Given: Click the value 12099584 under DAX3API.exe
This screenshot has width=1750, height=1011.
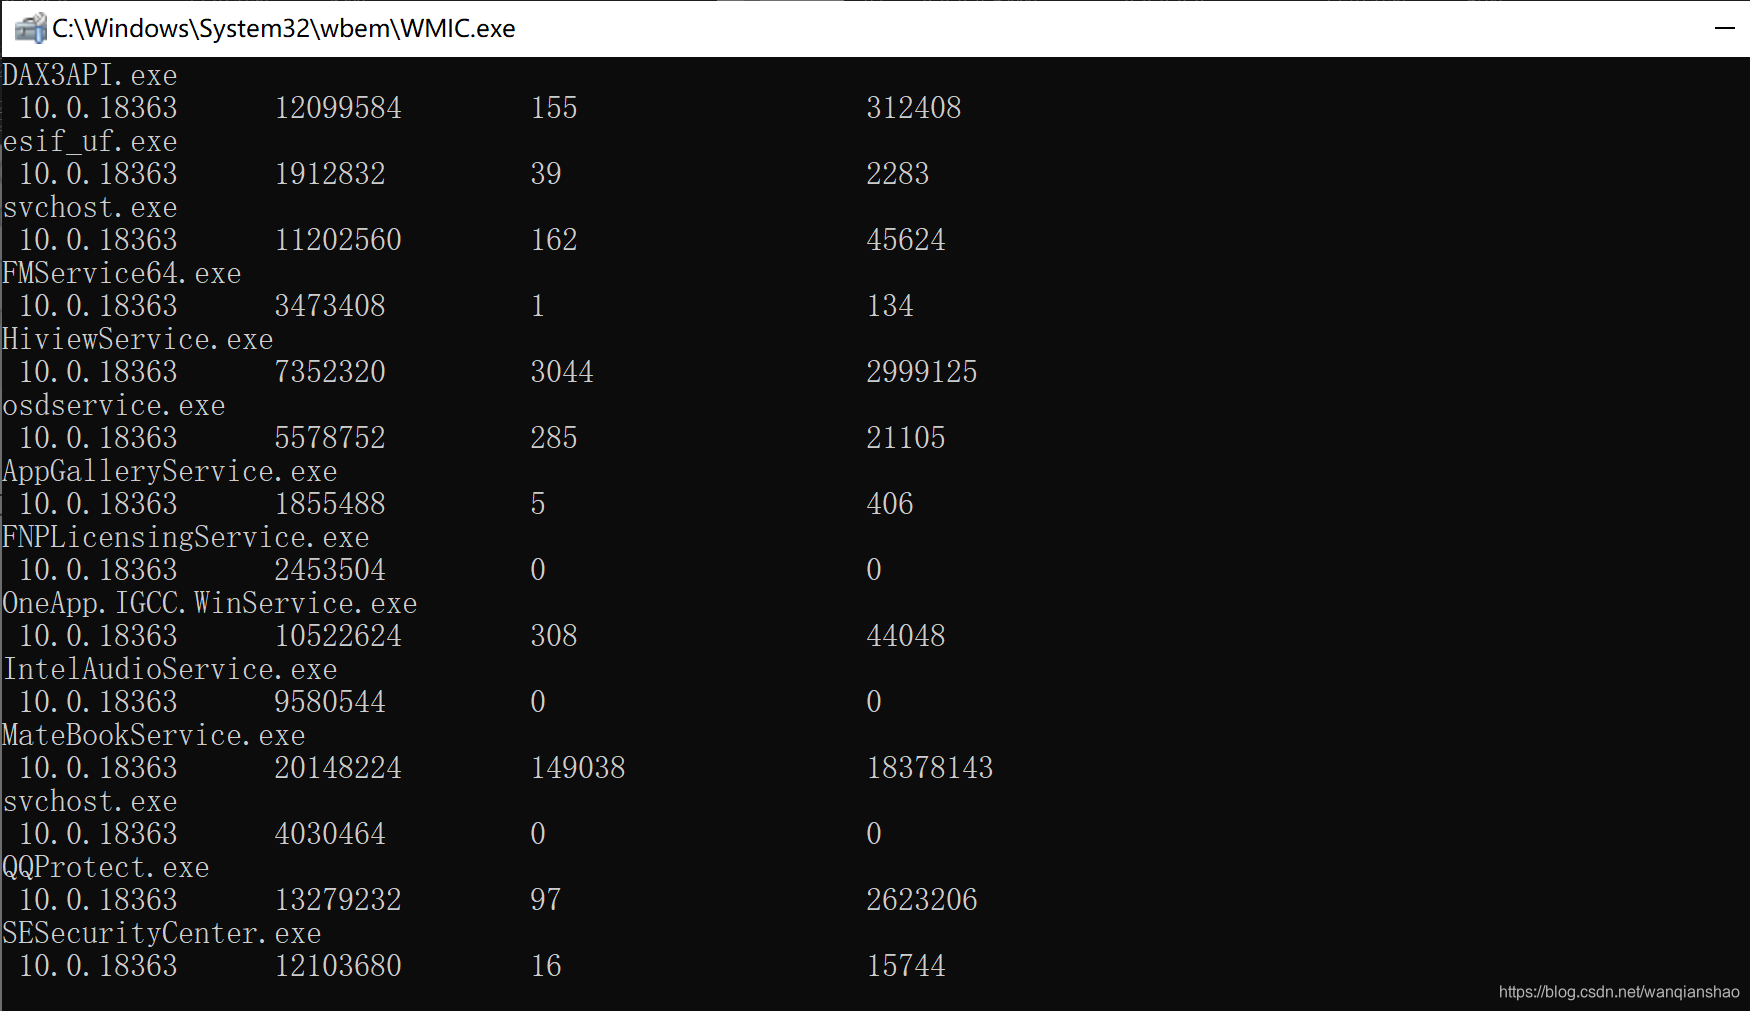Looking at the screenshot, I should pos(338,108).
